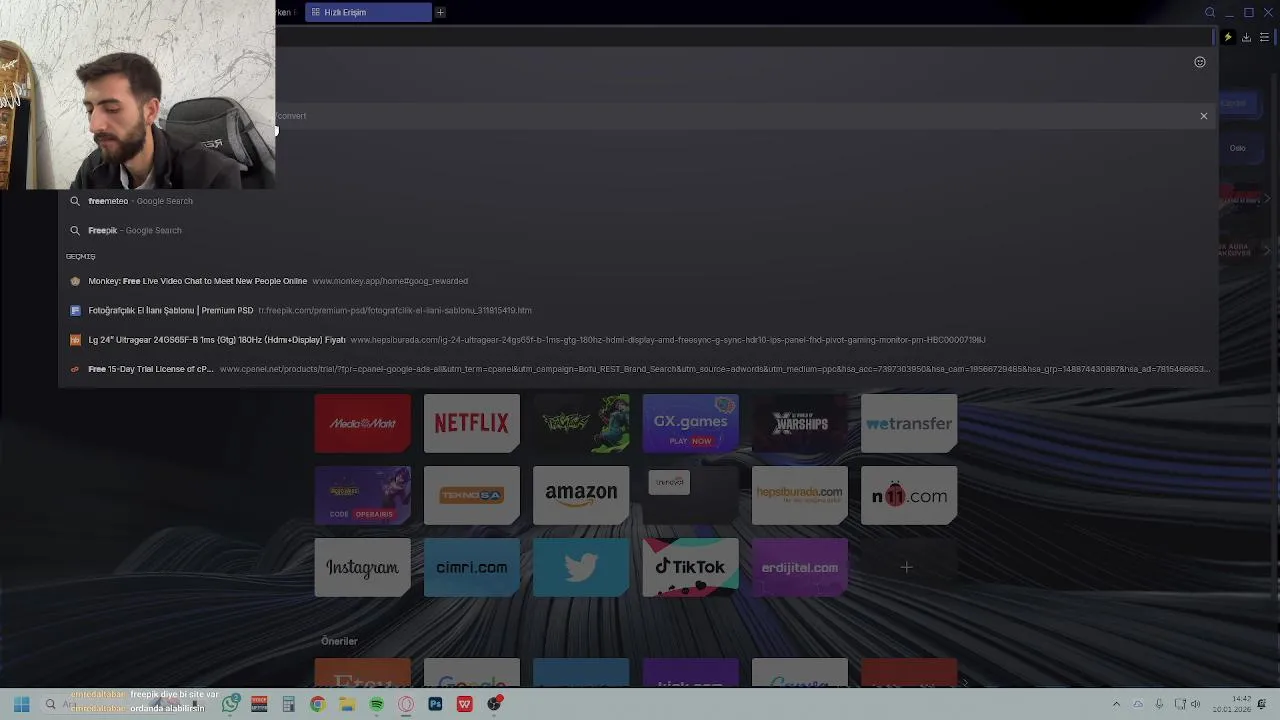This screenshot has width=1280, height=720.
Task: Click the taskbar search magnifier
Action: pos(50,704)
